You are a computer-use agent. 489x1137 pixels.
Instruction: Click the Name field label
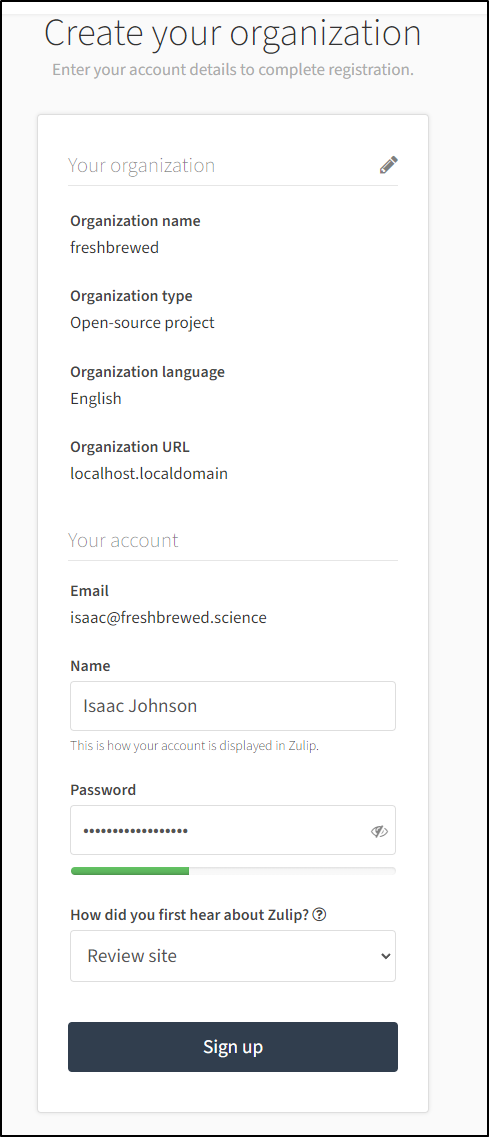[x=90, y=666]
